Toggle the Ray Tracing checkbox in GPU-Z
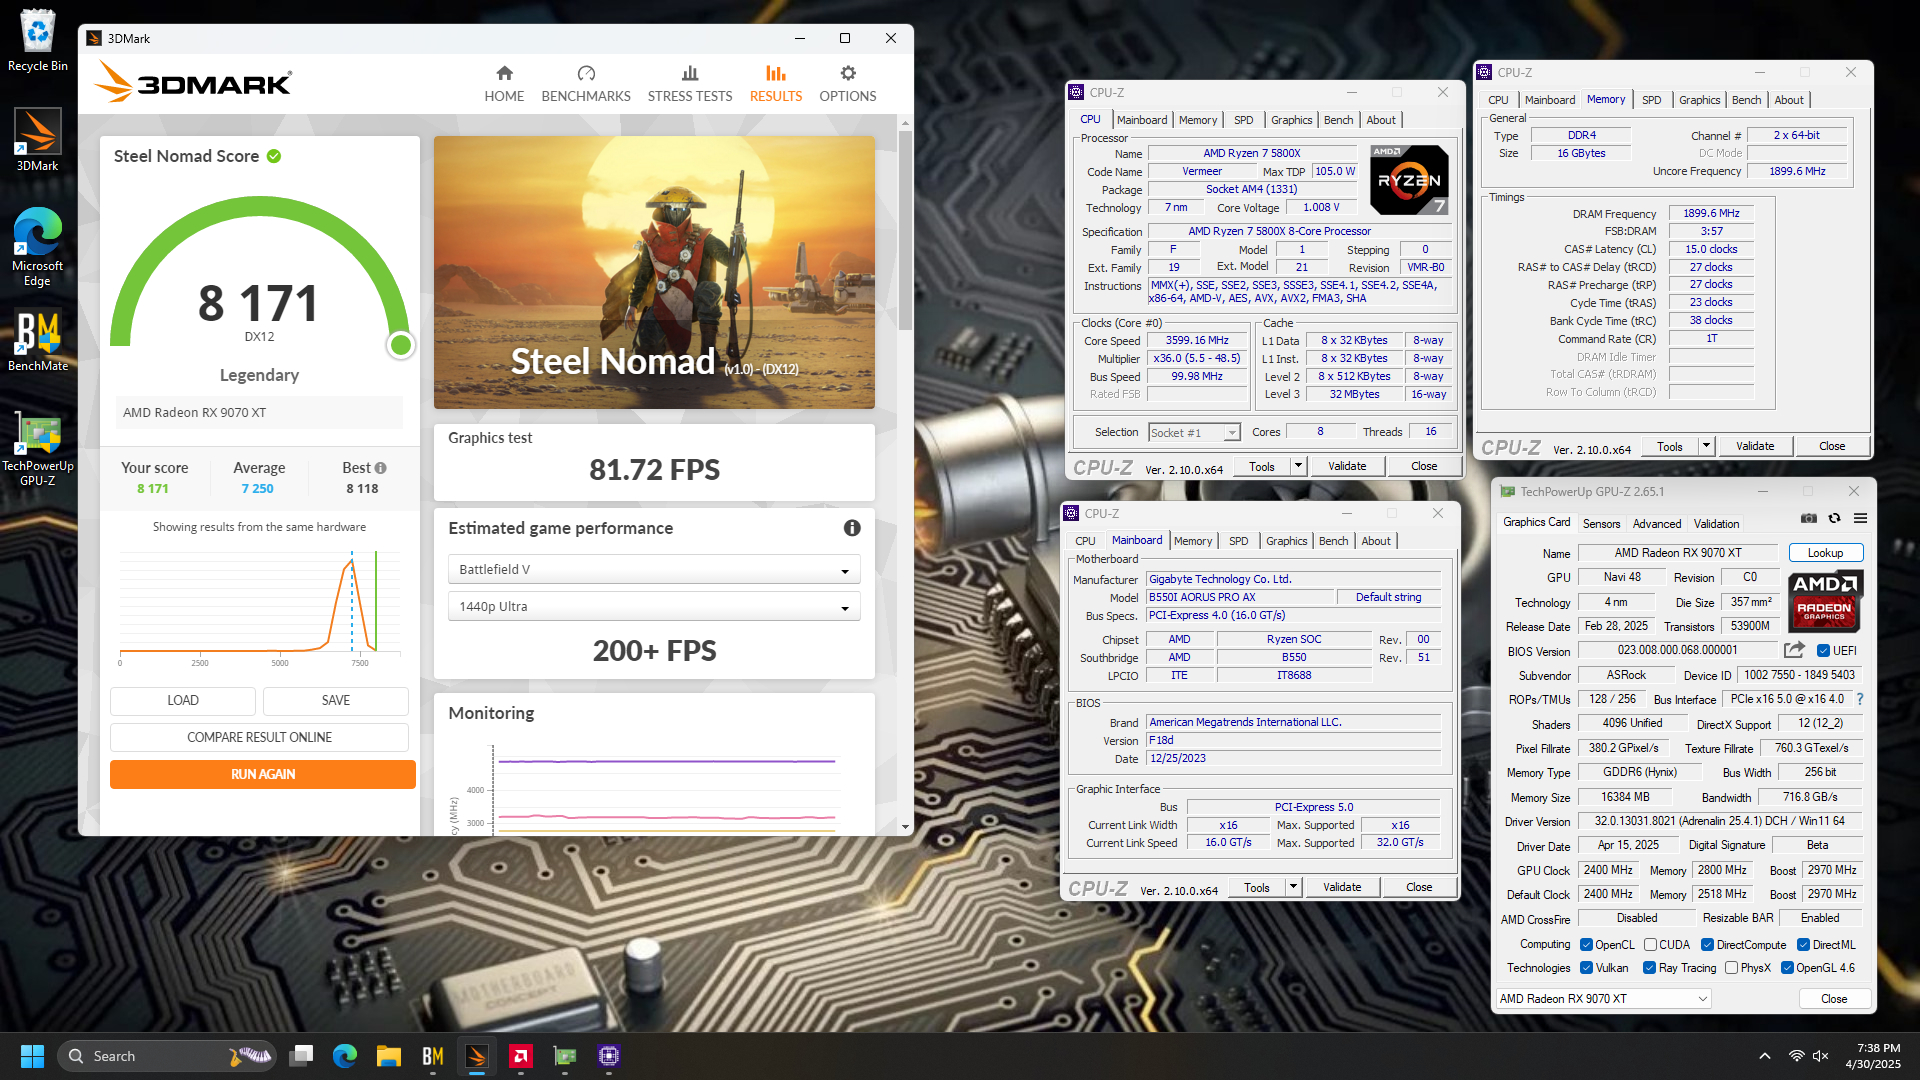The image size is (1920, 1080). [1649, 968]
